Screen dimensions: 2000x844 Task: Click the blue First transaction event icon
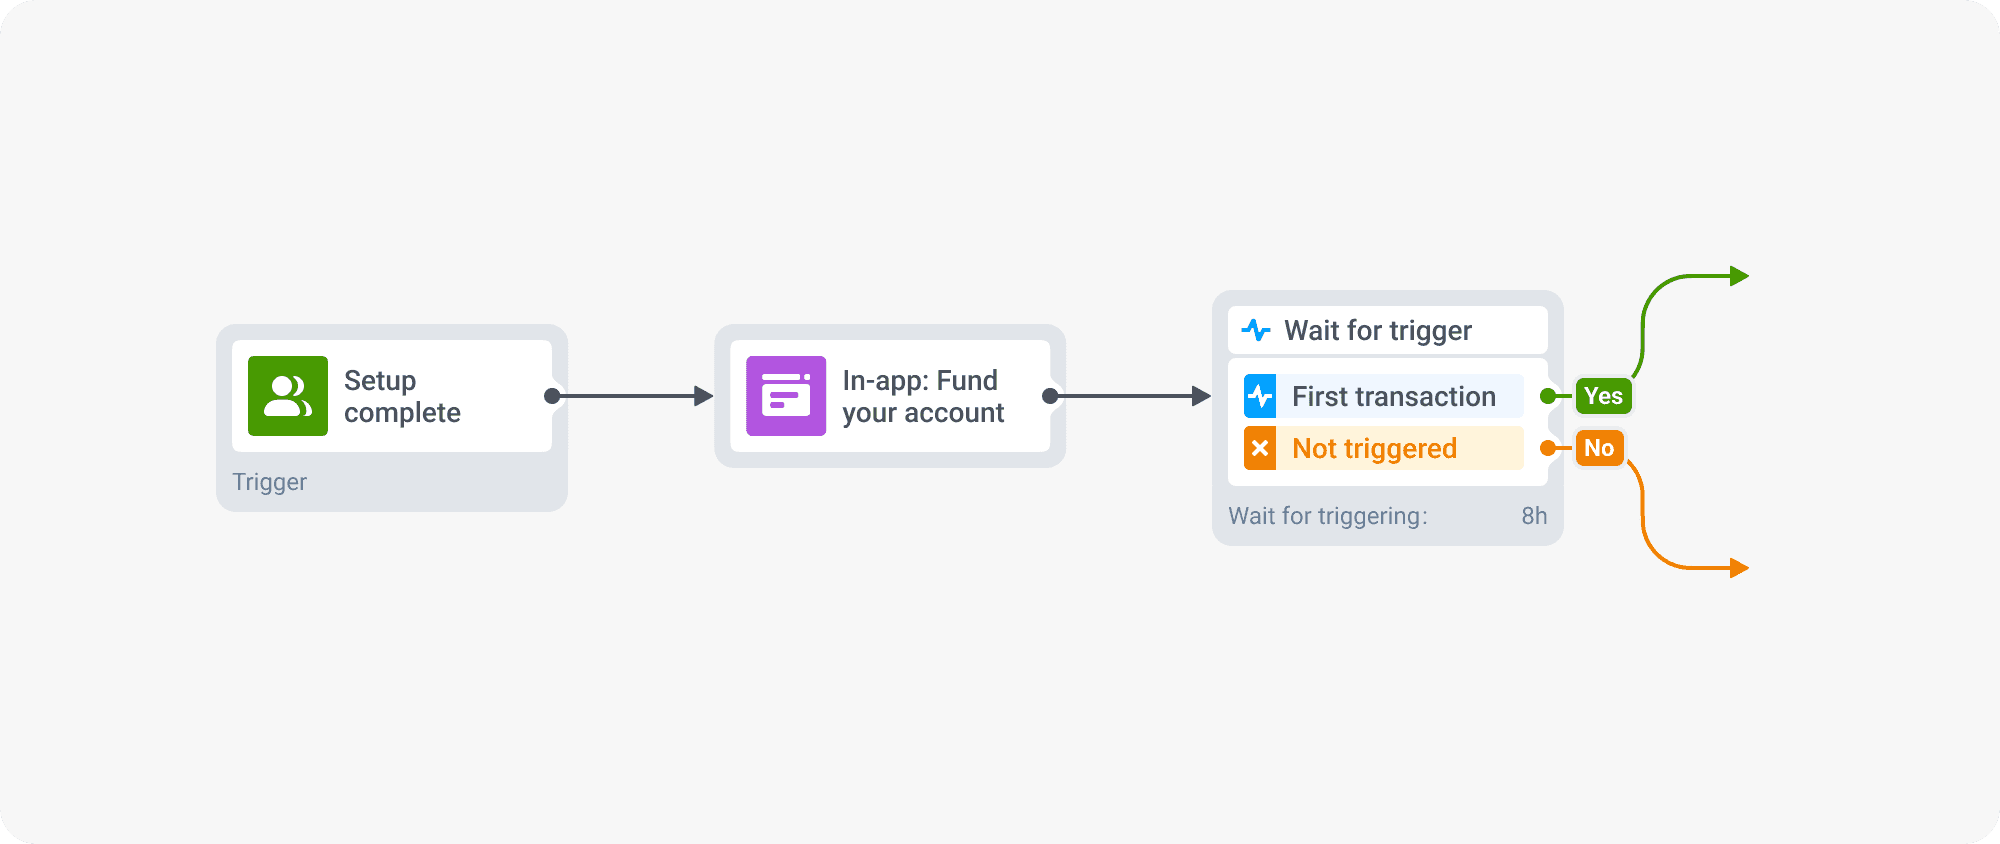[1260, 396]
